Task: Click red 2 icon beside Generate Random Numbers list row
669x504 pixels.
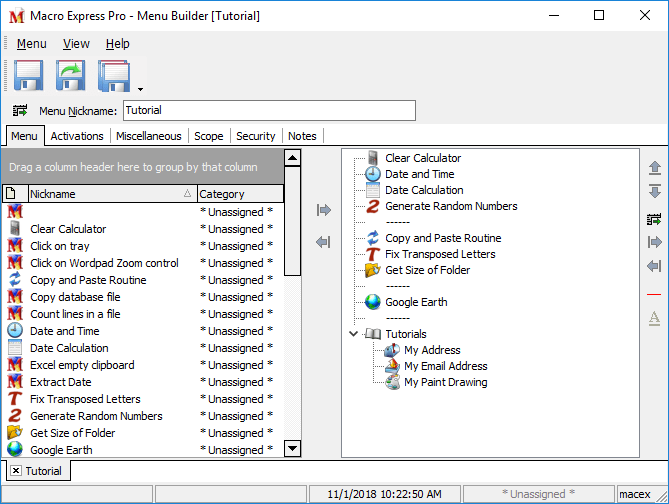Action: 15,416
